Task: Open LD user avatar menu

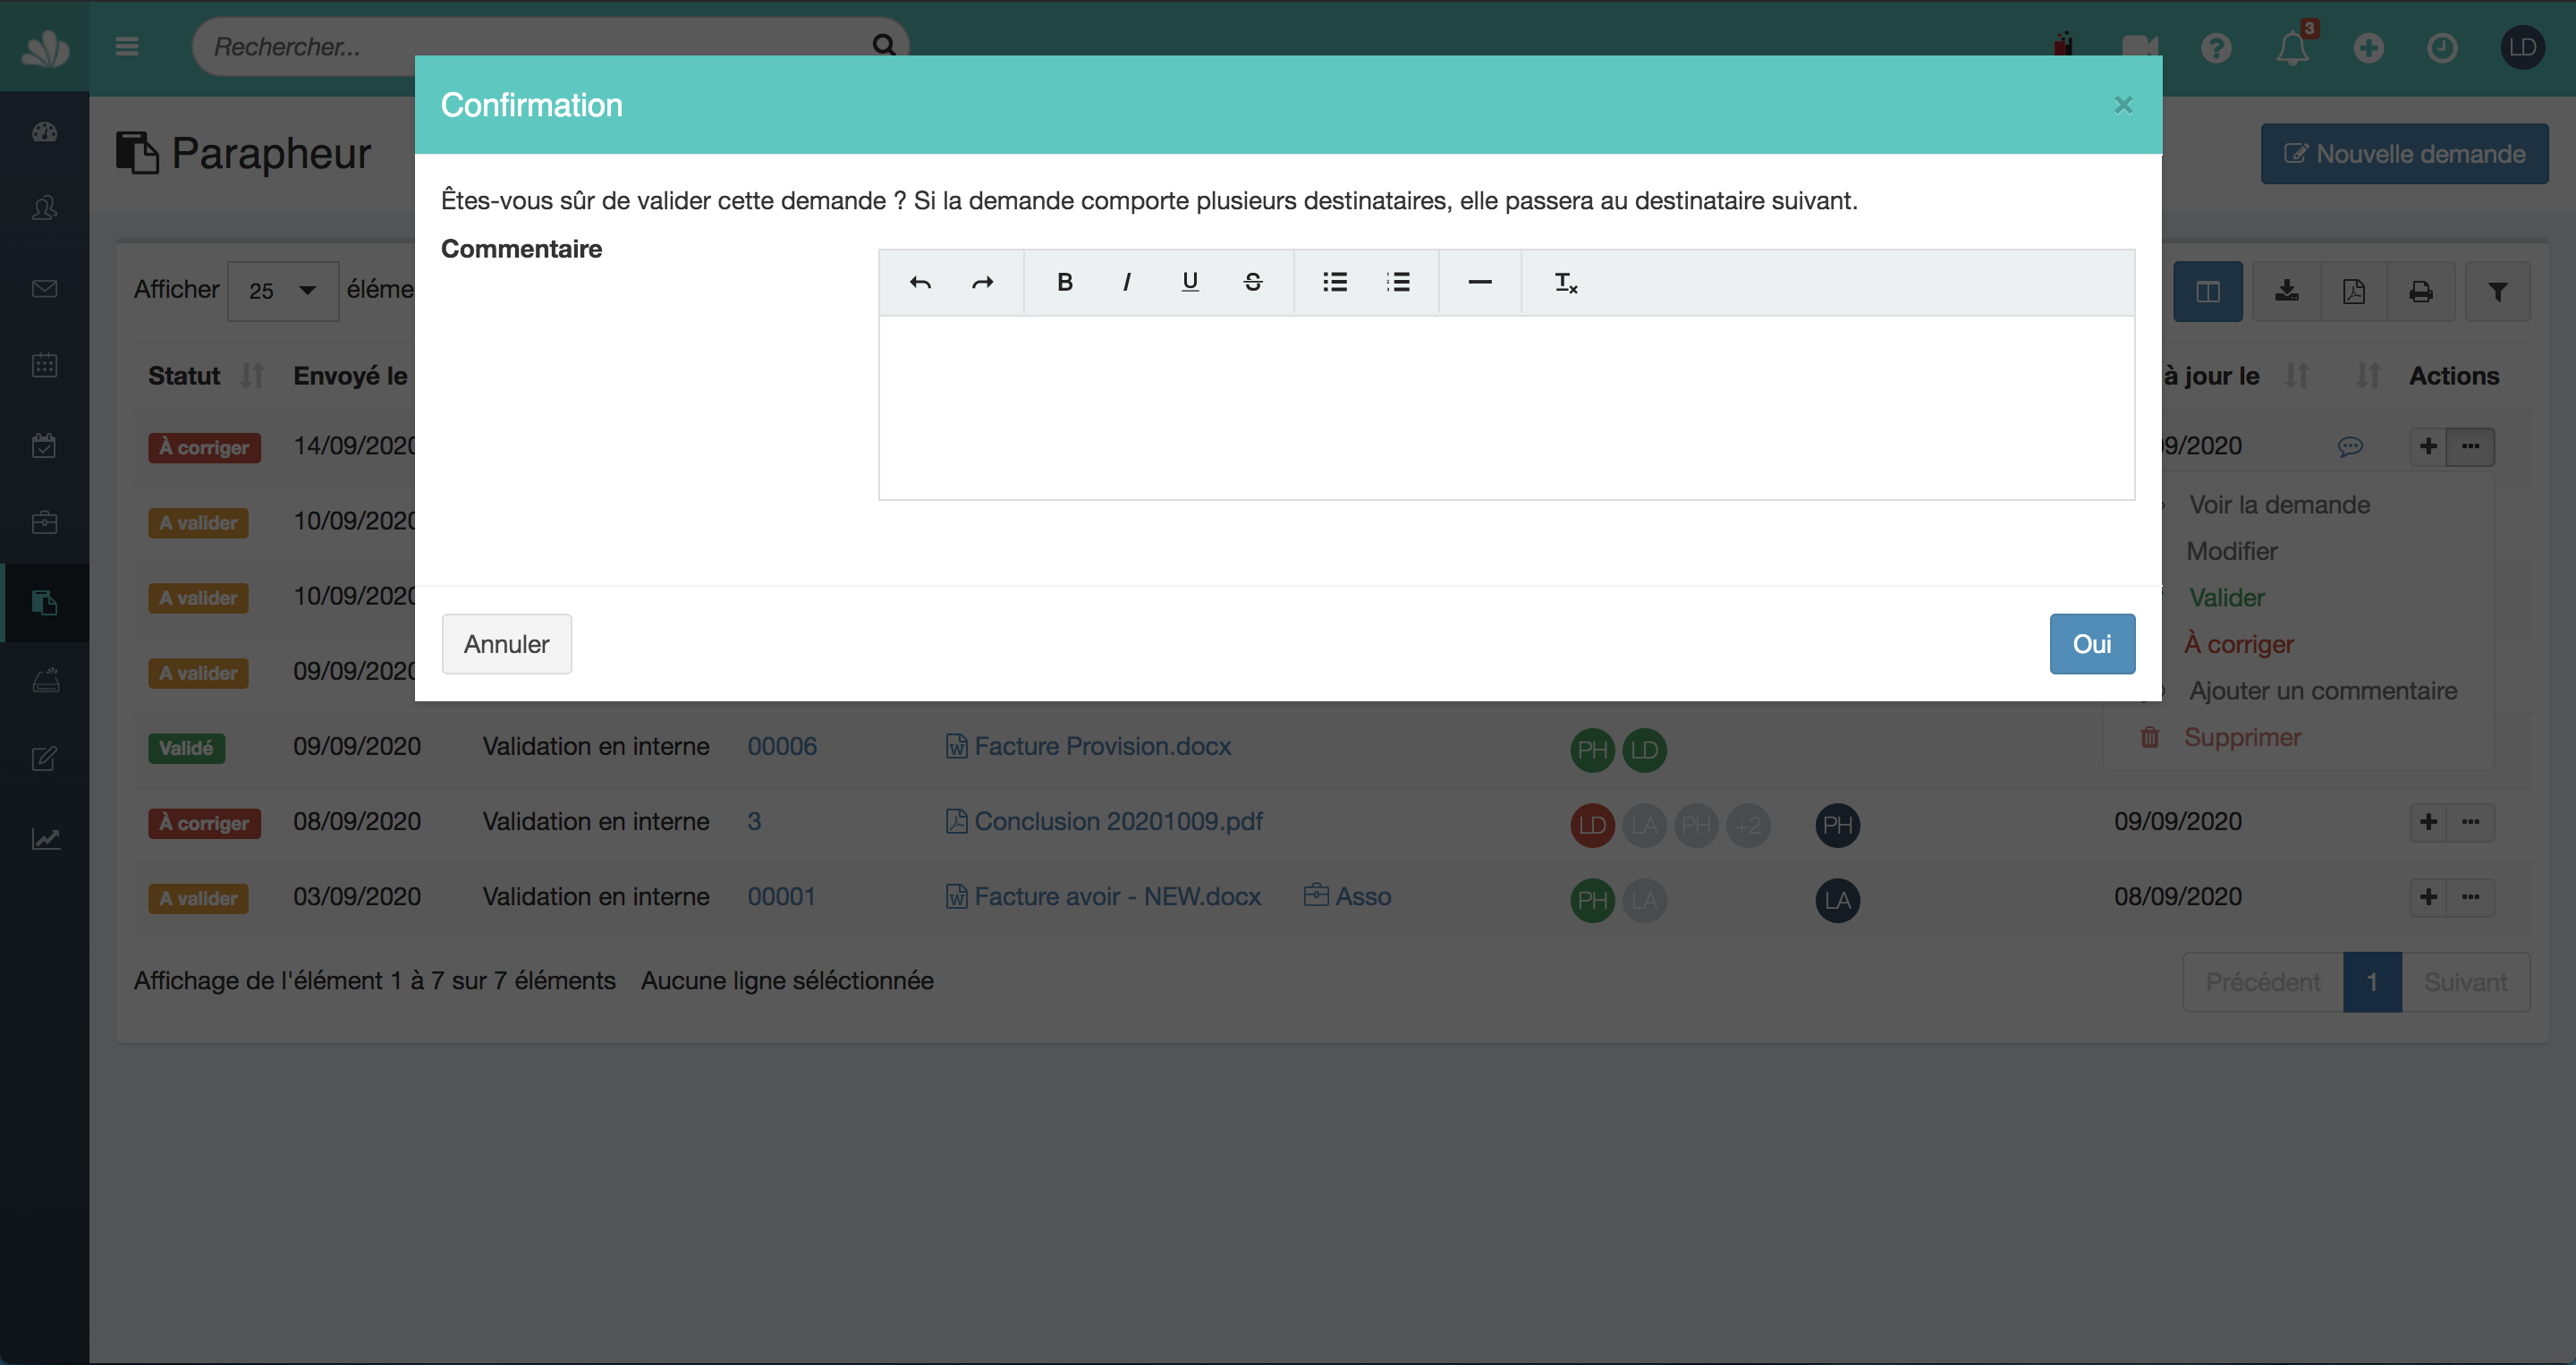Action: tap(2522, 47)
